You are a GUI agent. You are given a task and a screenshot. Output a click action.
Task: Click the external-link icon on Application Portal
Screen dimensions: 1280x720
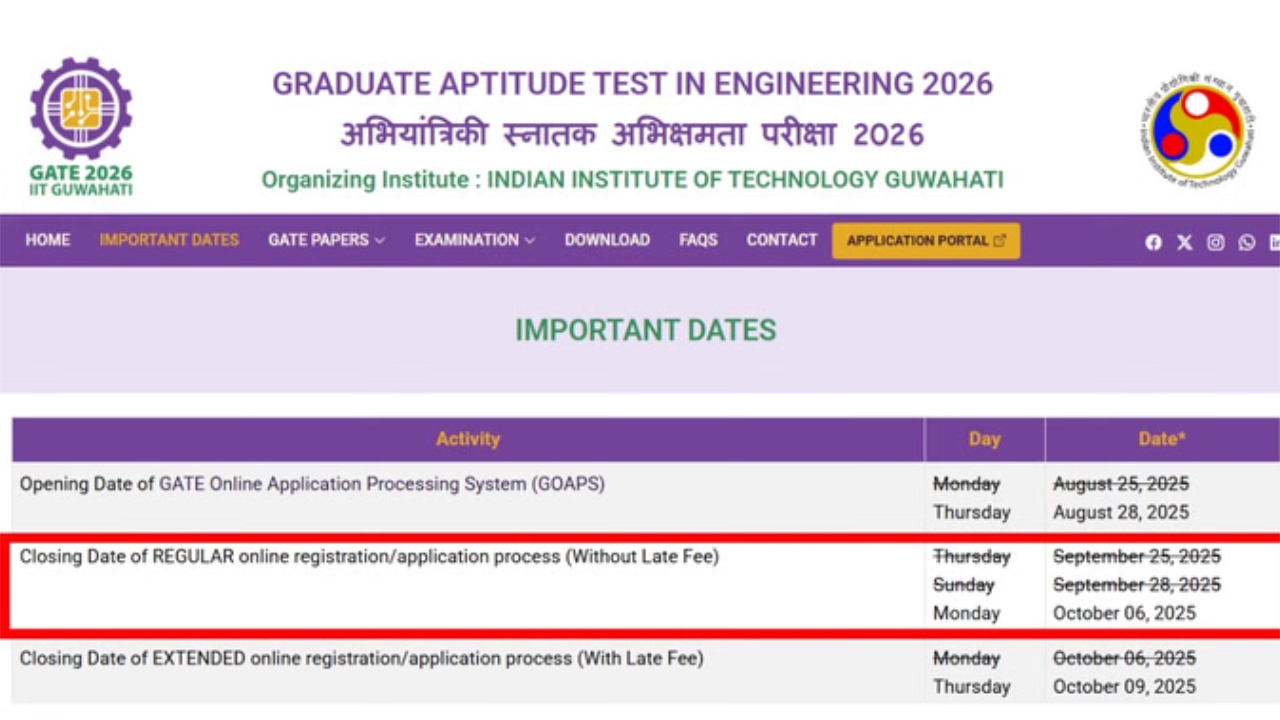coord(999,240)
